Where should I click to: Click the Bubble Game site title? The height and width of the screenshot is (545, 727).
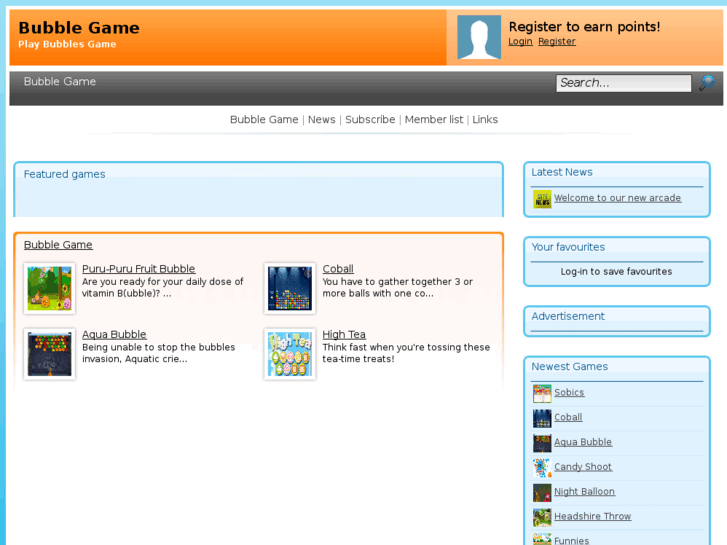(79, 28)
